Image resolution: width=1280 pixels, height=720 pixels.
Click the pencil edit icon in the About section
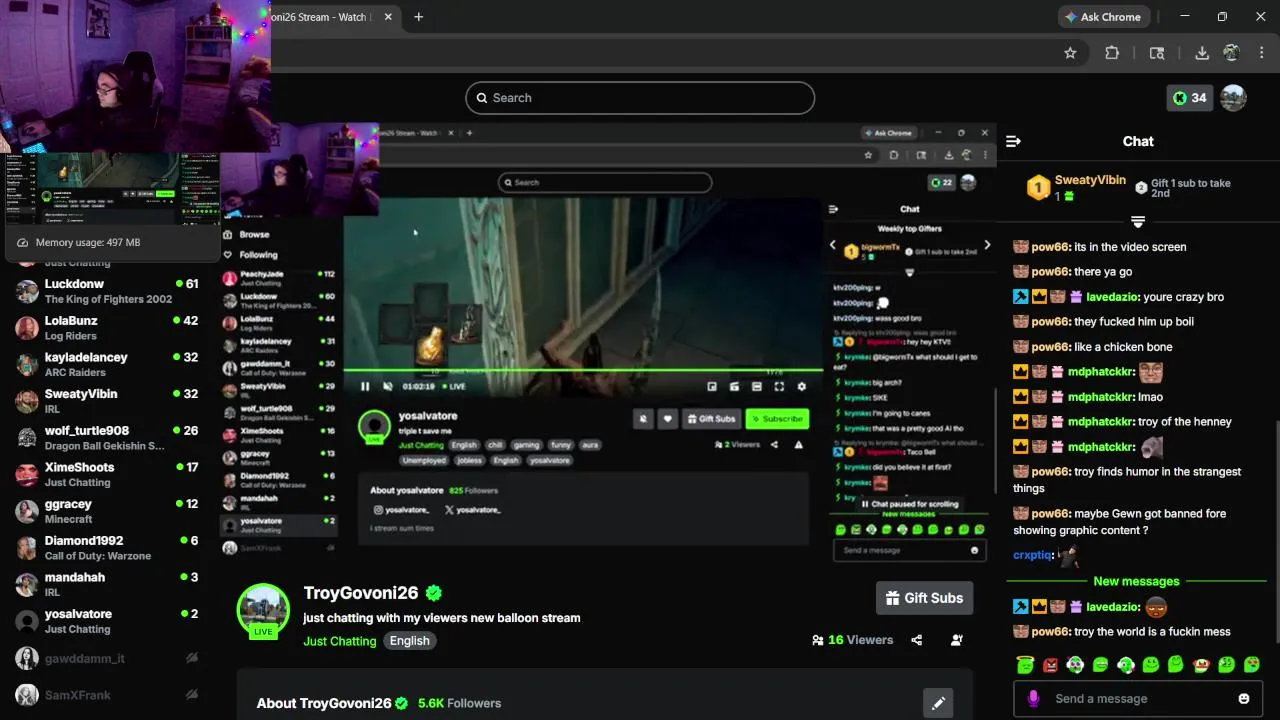[x=938, y=703]
